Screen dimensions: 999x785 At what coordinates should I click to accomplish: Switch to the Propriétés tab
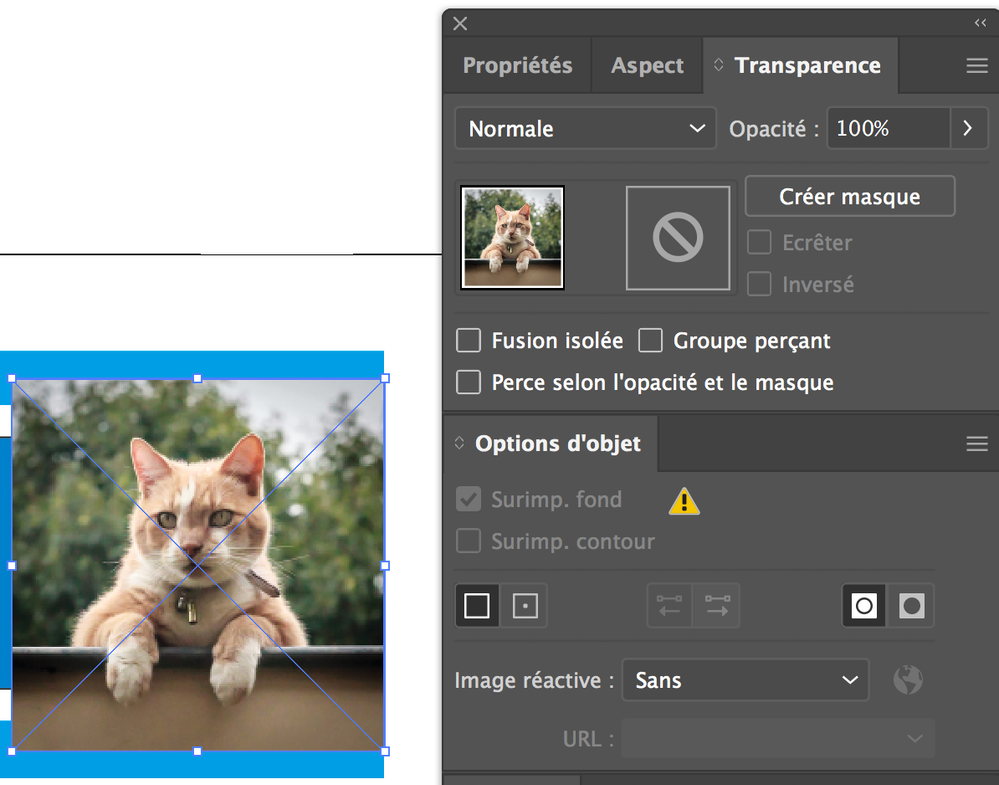(x=517, y=65)
